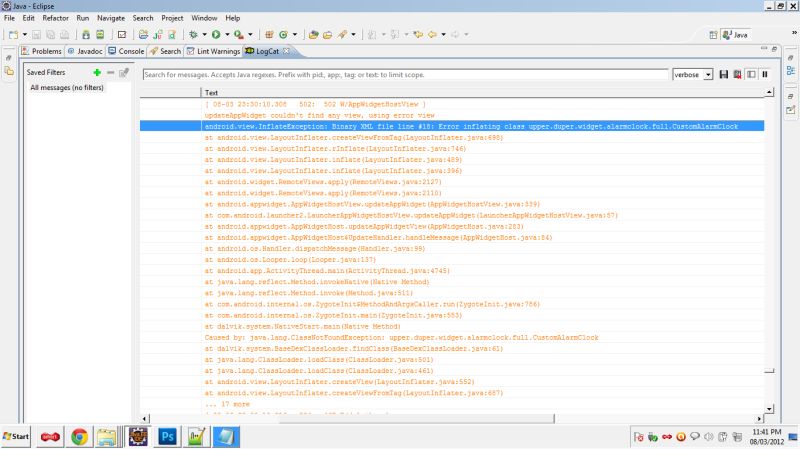Open the Android Virtual Device Manager icon
Viewport: 800px width, 449px height.
click(x=100, y=35)
